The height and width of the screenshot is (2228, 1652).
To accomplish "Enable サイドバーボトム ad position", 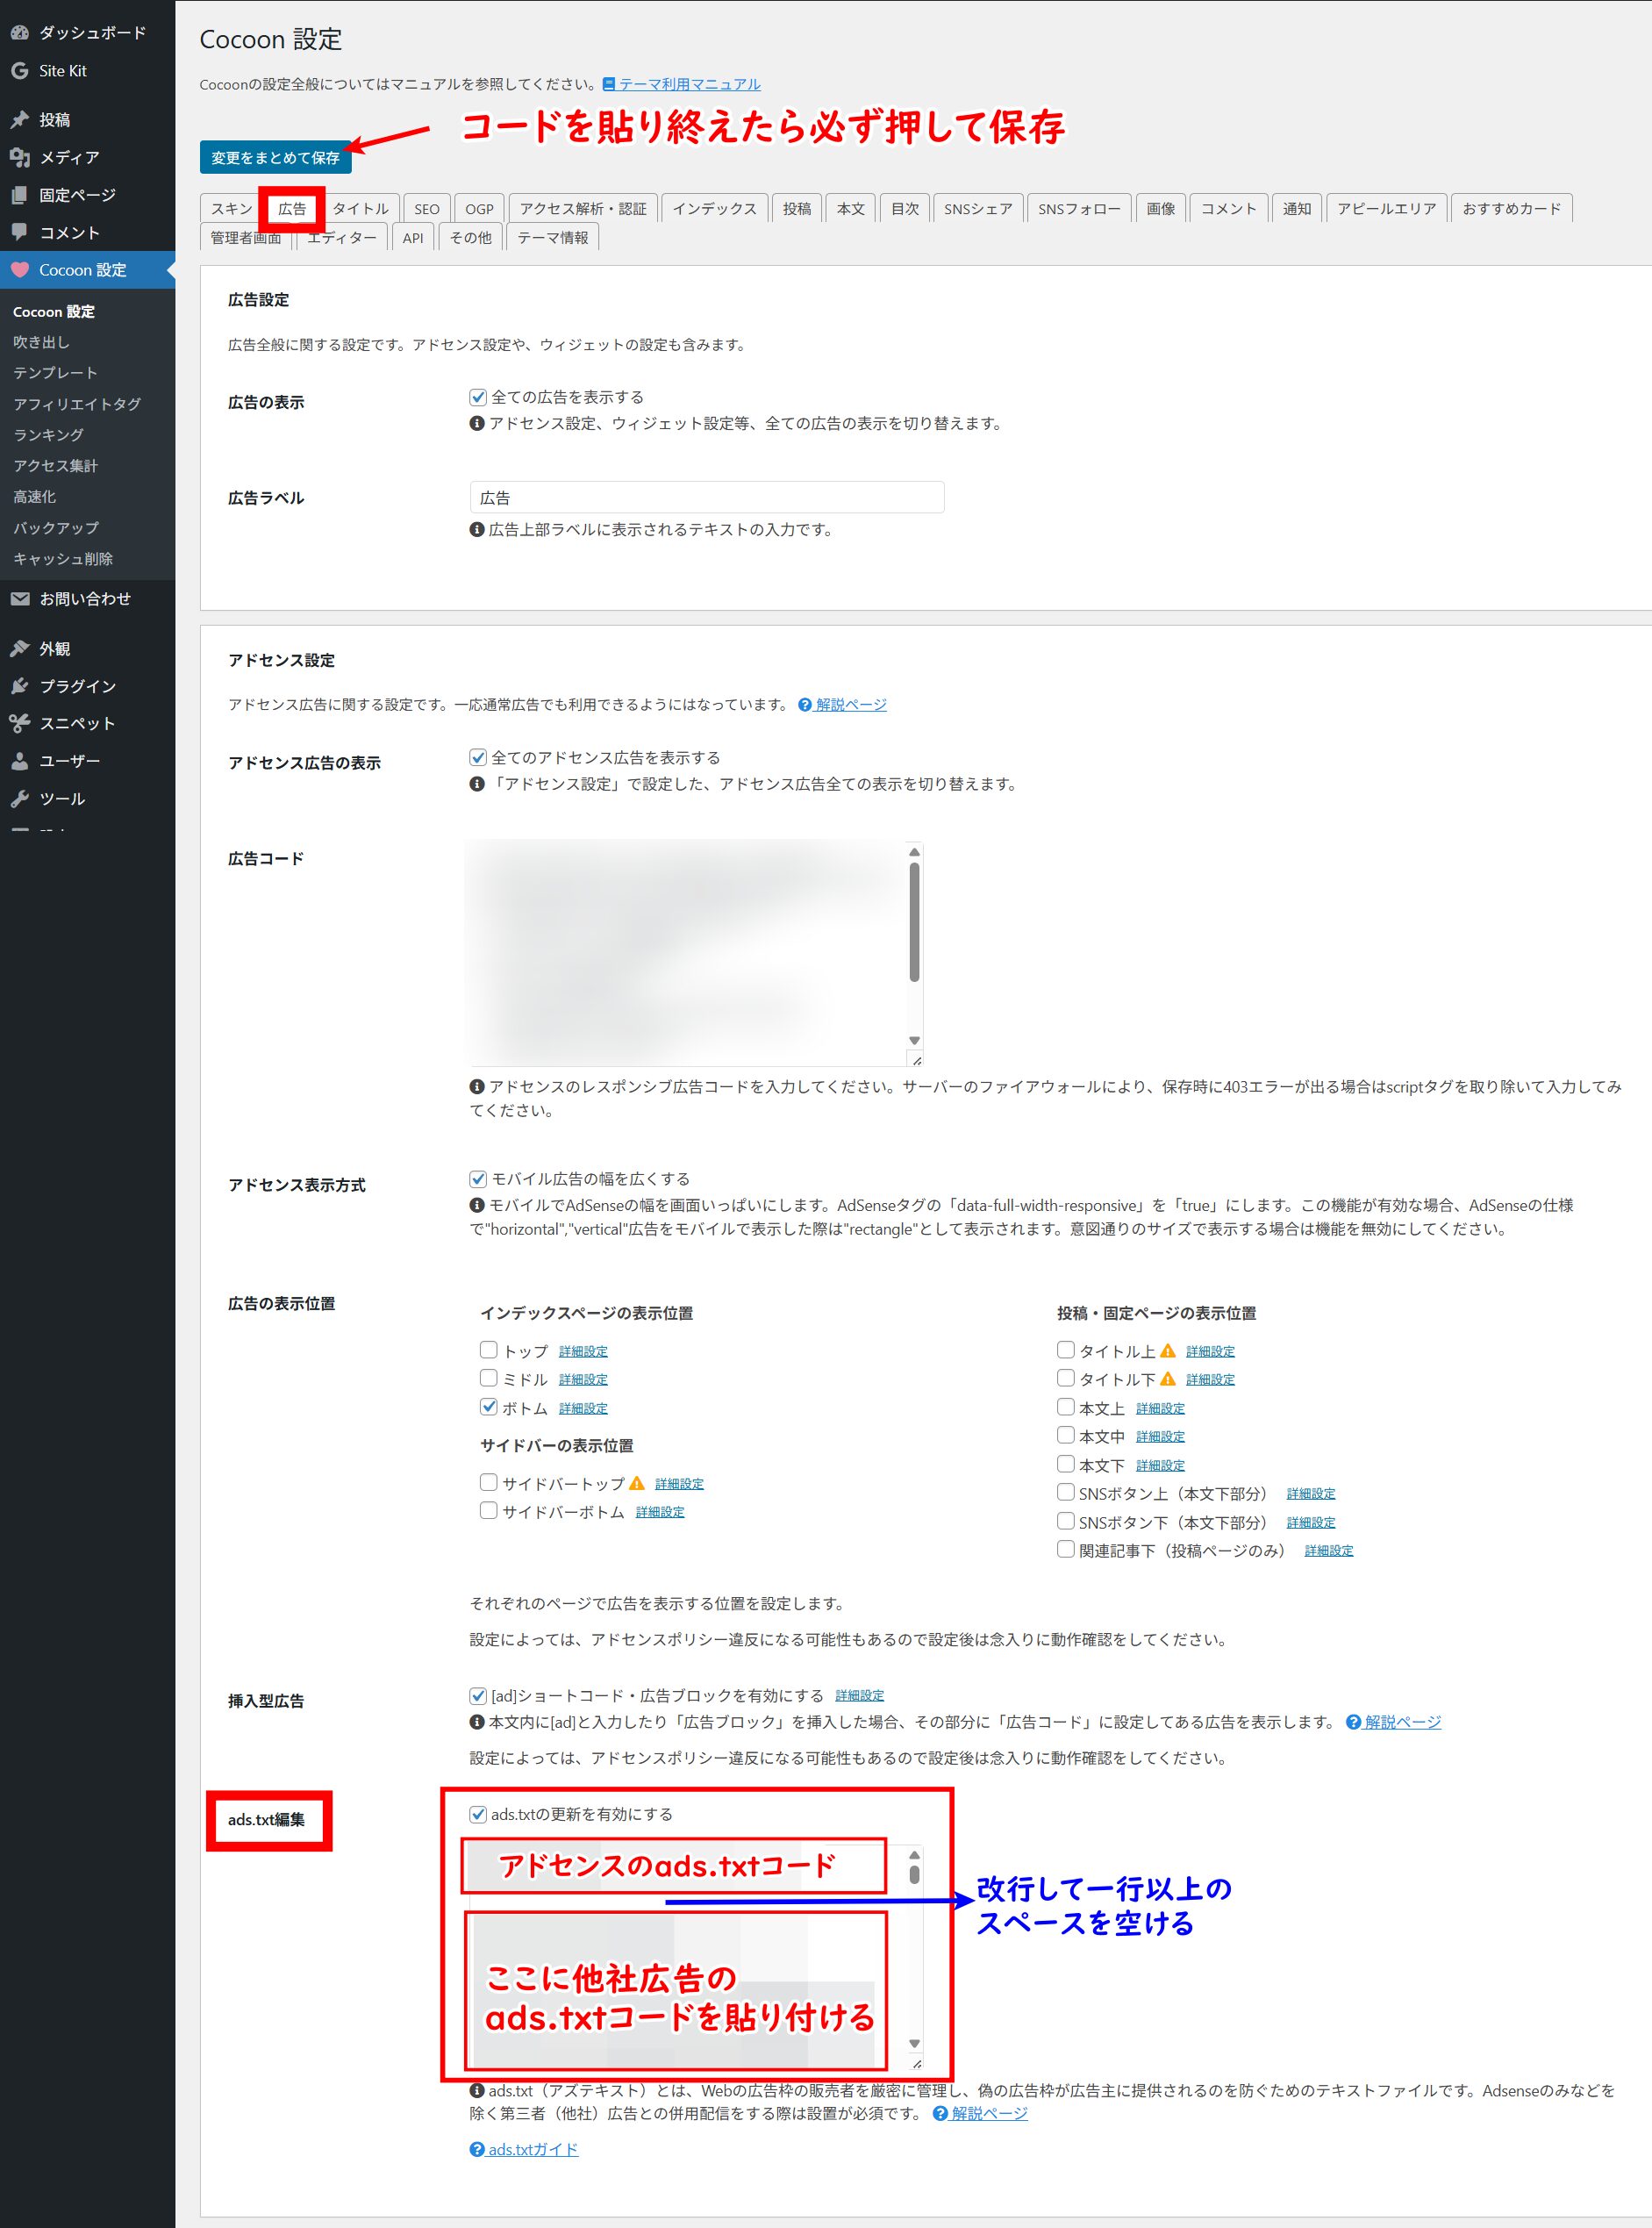I will [x=489, y=1510].
